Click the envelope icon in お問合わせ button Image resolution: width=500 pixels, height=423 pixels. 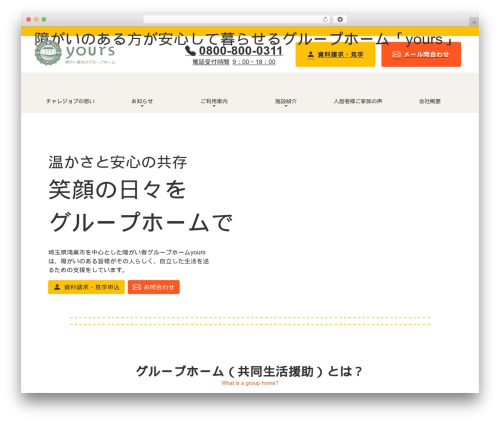point(137,287)
